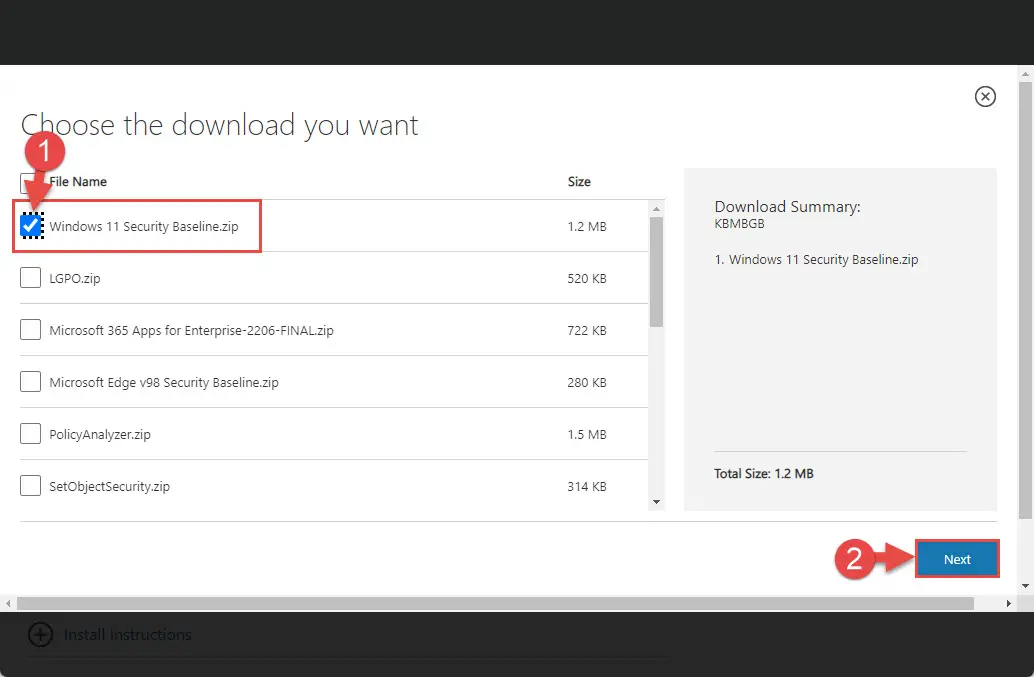This screenshot has height=677, width=1034.
Task: Click file list scroll down arrow
Action: (x=656, y=502)
